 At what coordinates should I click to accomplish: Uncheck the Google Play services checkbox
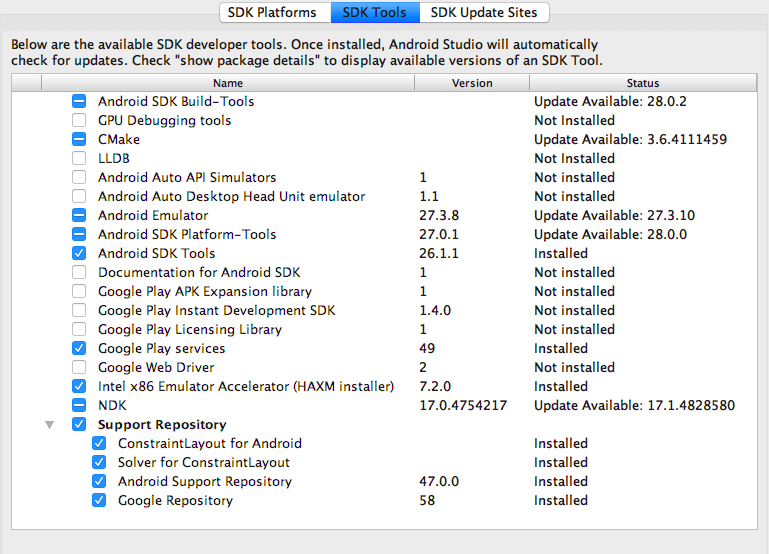click(x=79, y=348)
